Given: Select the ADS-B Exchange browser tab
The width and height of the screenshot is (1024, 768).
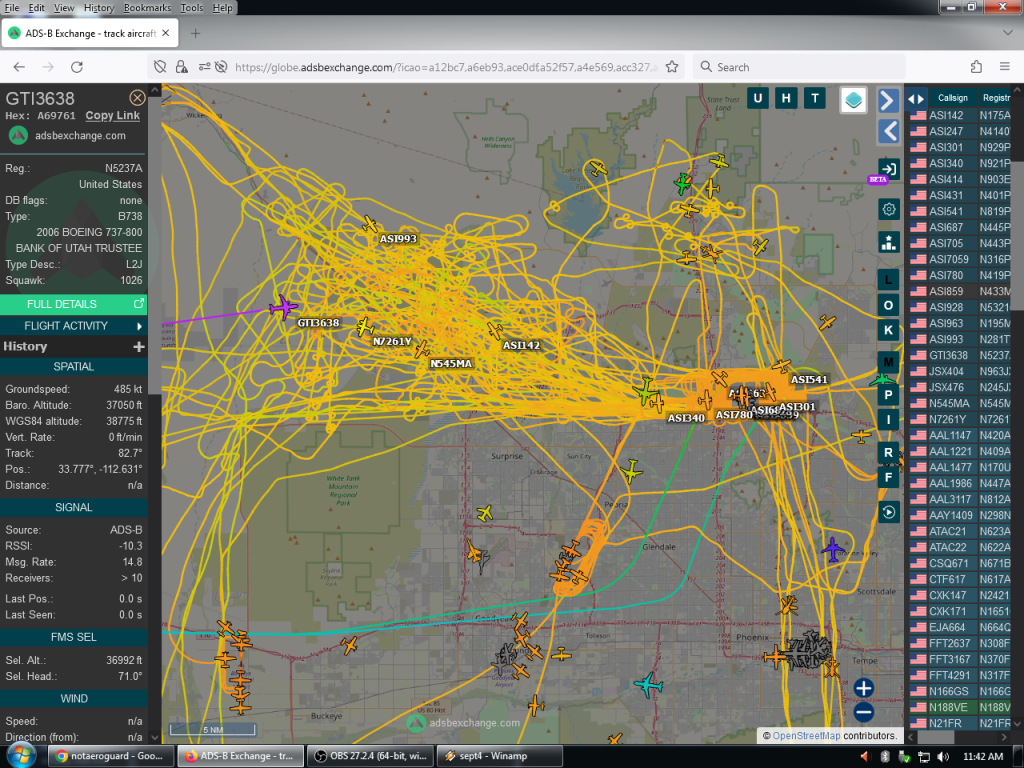Looking at the screenshot, I should [x=89, y=33].
